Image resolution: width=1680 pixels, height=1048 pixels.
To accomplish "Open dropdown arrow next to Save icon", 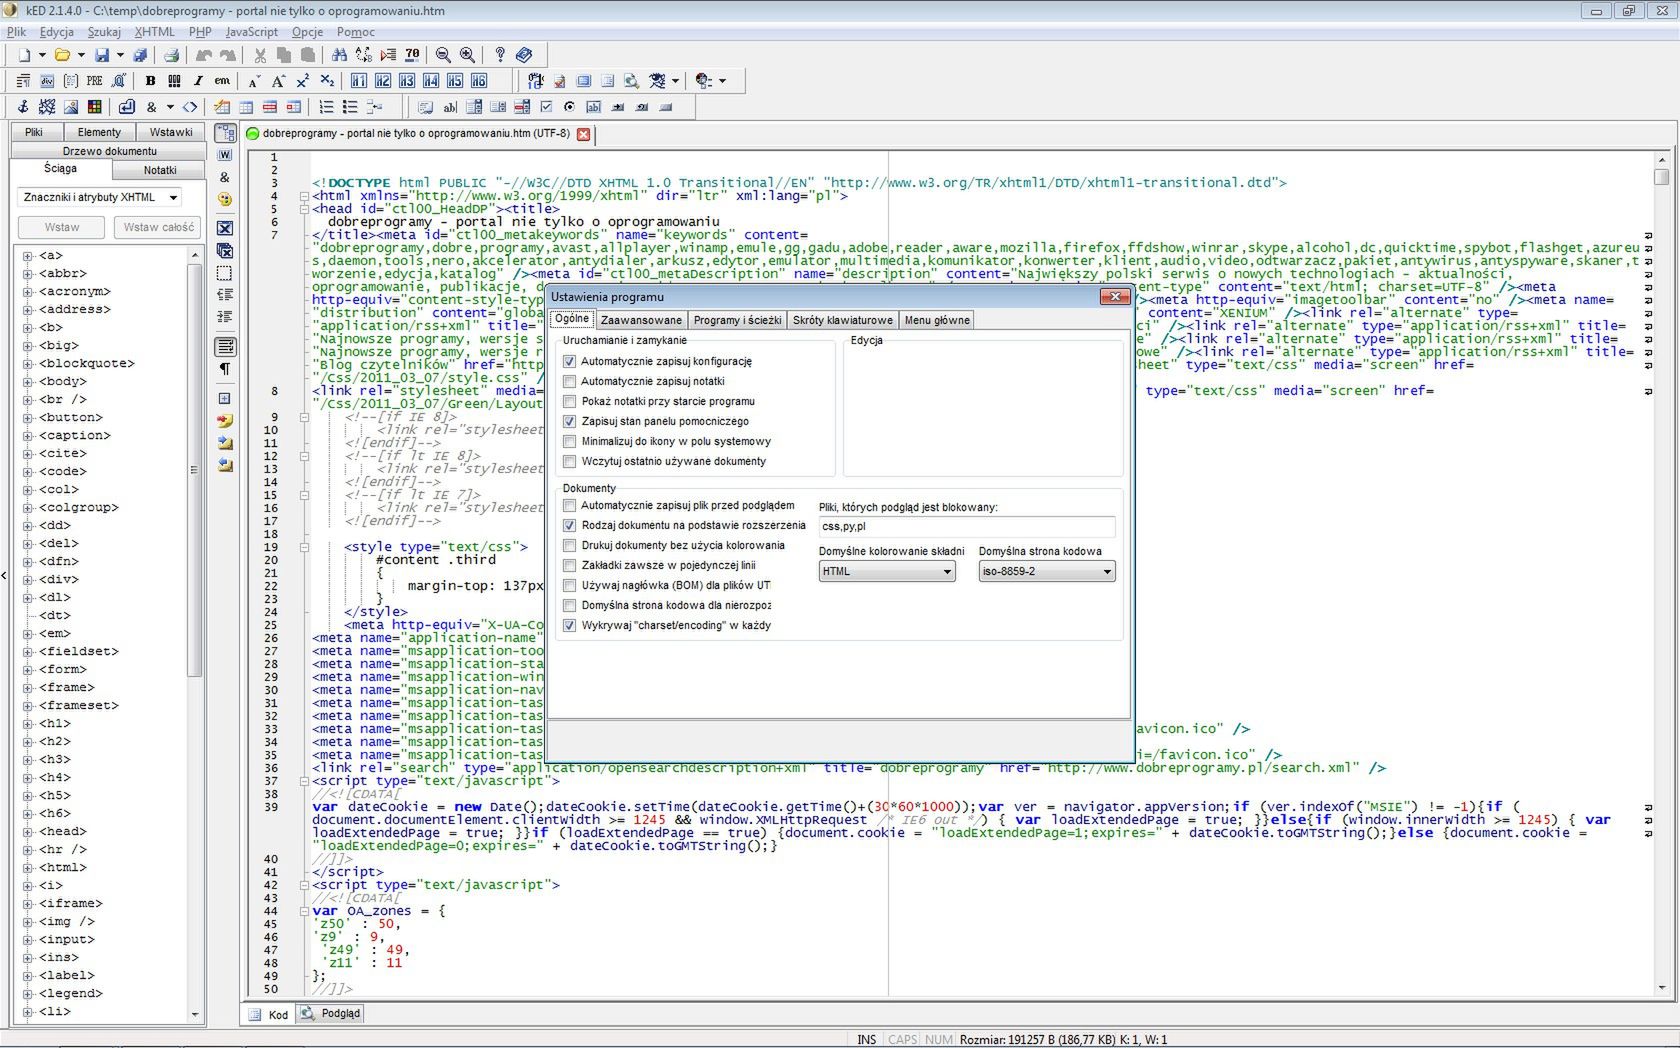I will pyautogui.click(x=120, y=55).
